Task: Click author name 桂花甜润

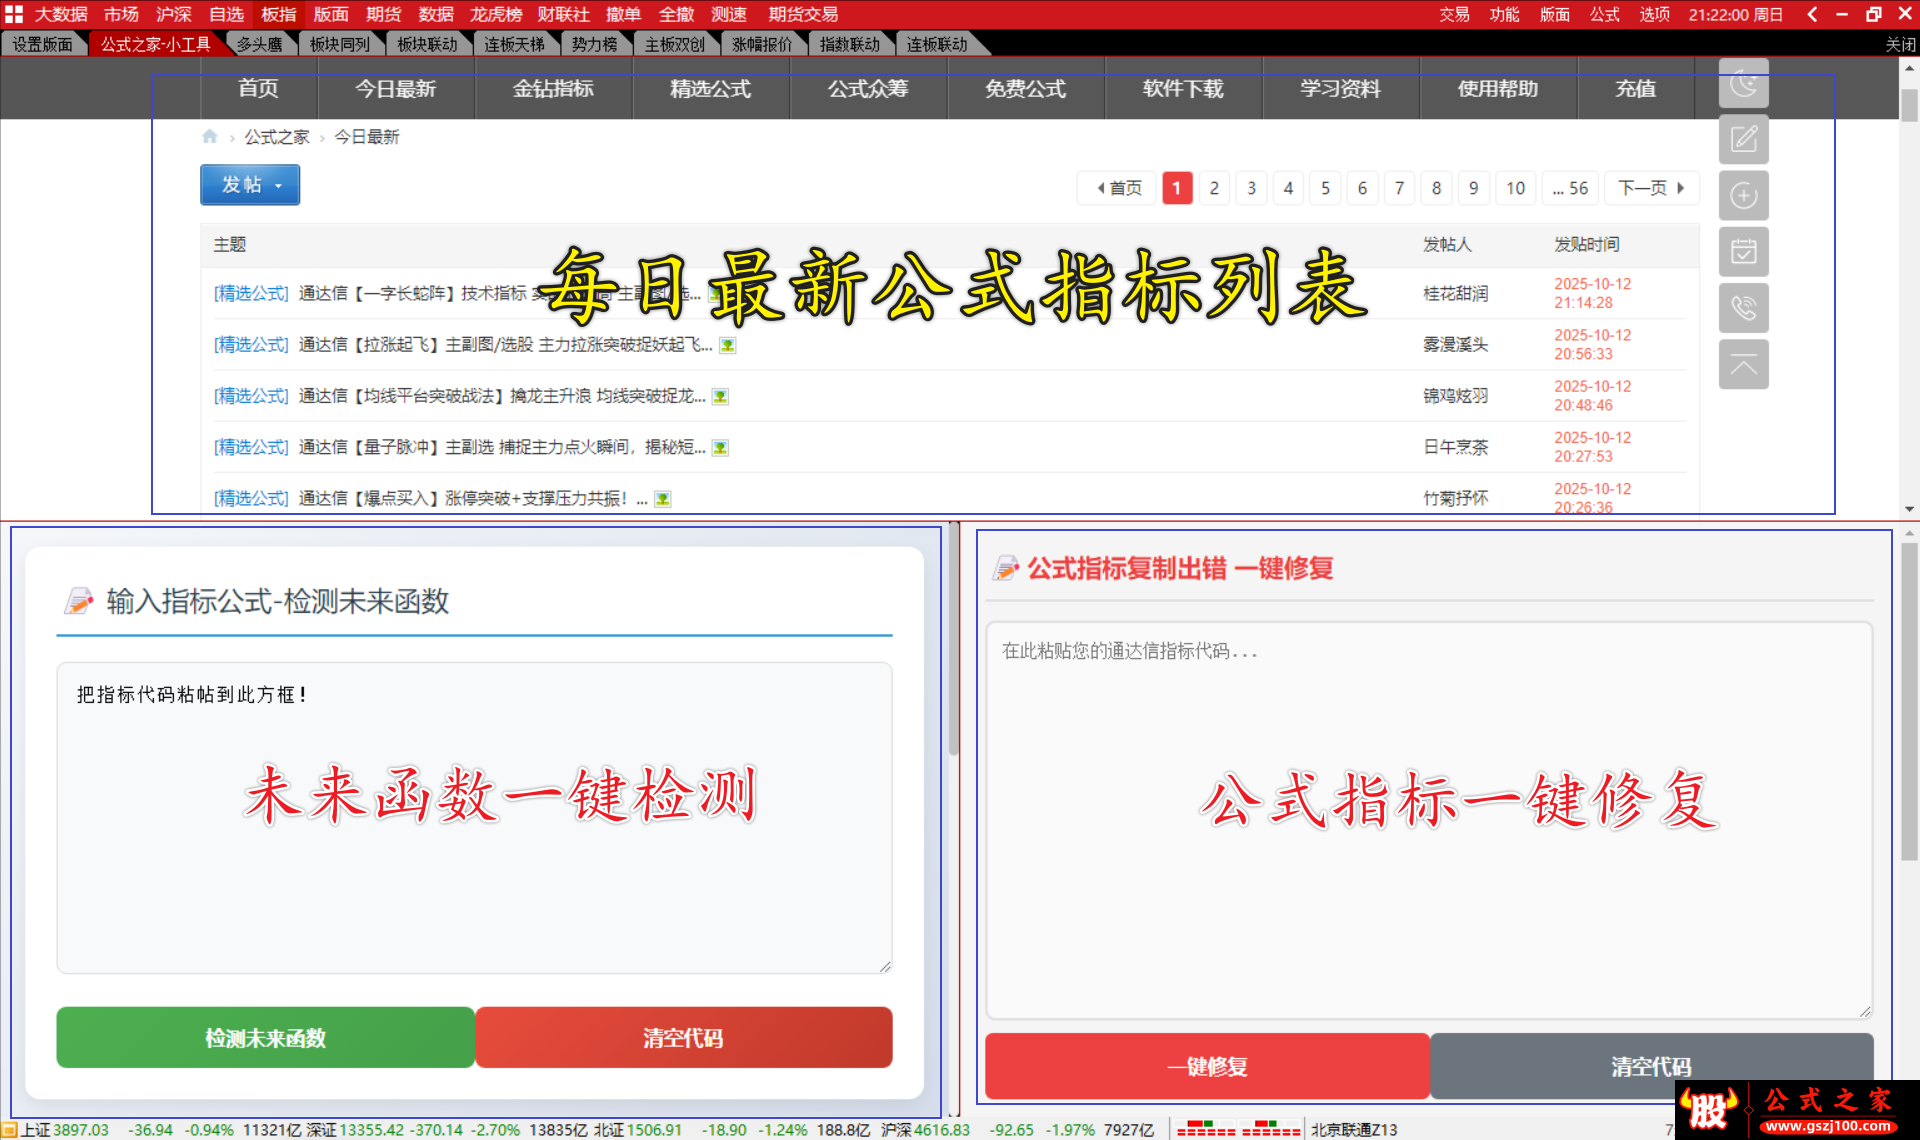Action: (x=1455, y=294)
